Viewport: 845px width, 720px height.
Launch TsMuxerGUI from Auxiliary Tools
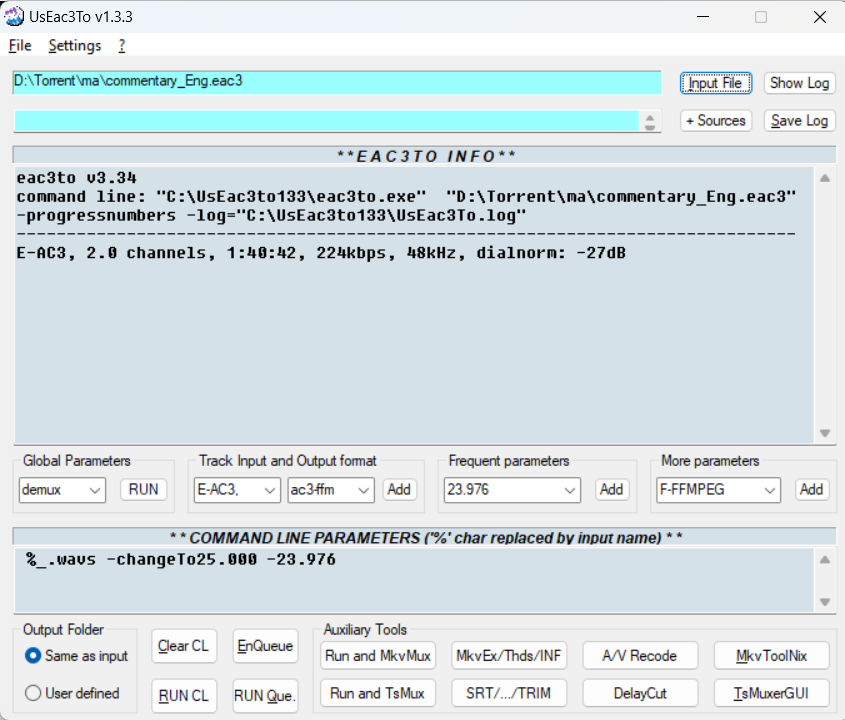coord(771,693)
